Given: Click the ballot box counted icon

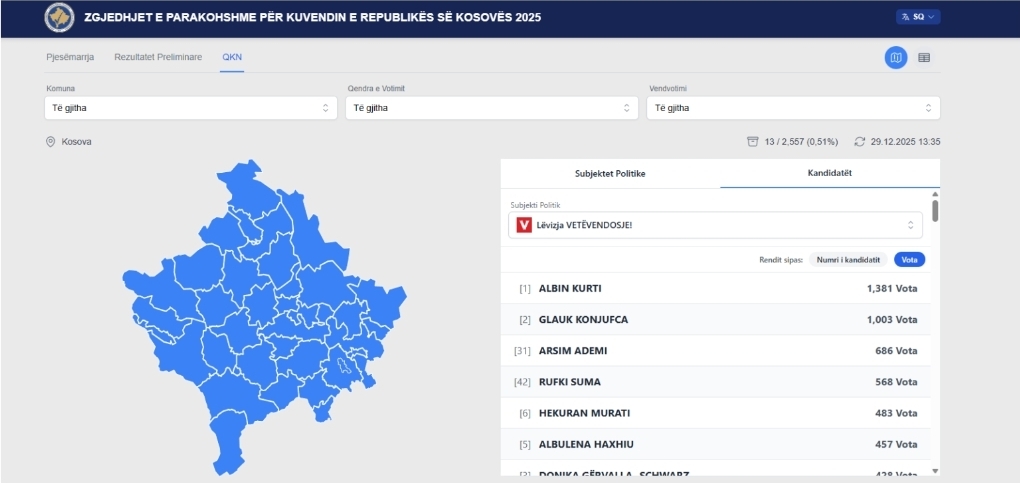Looking at the screenshot, I should [752, 142].
